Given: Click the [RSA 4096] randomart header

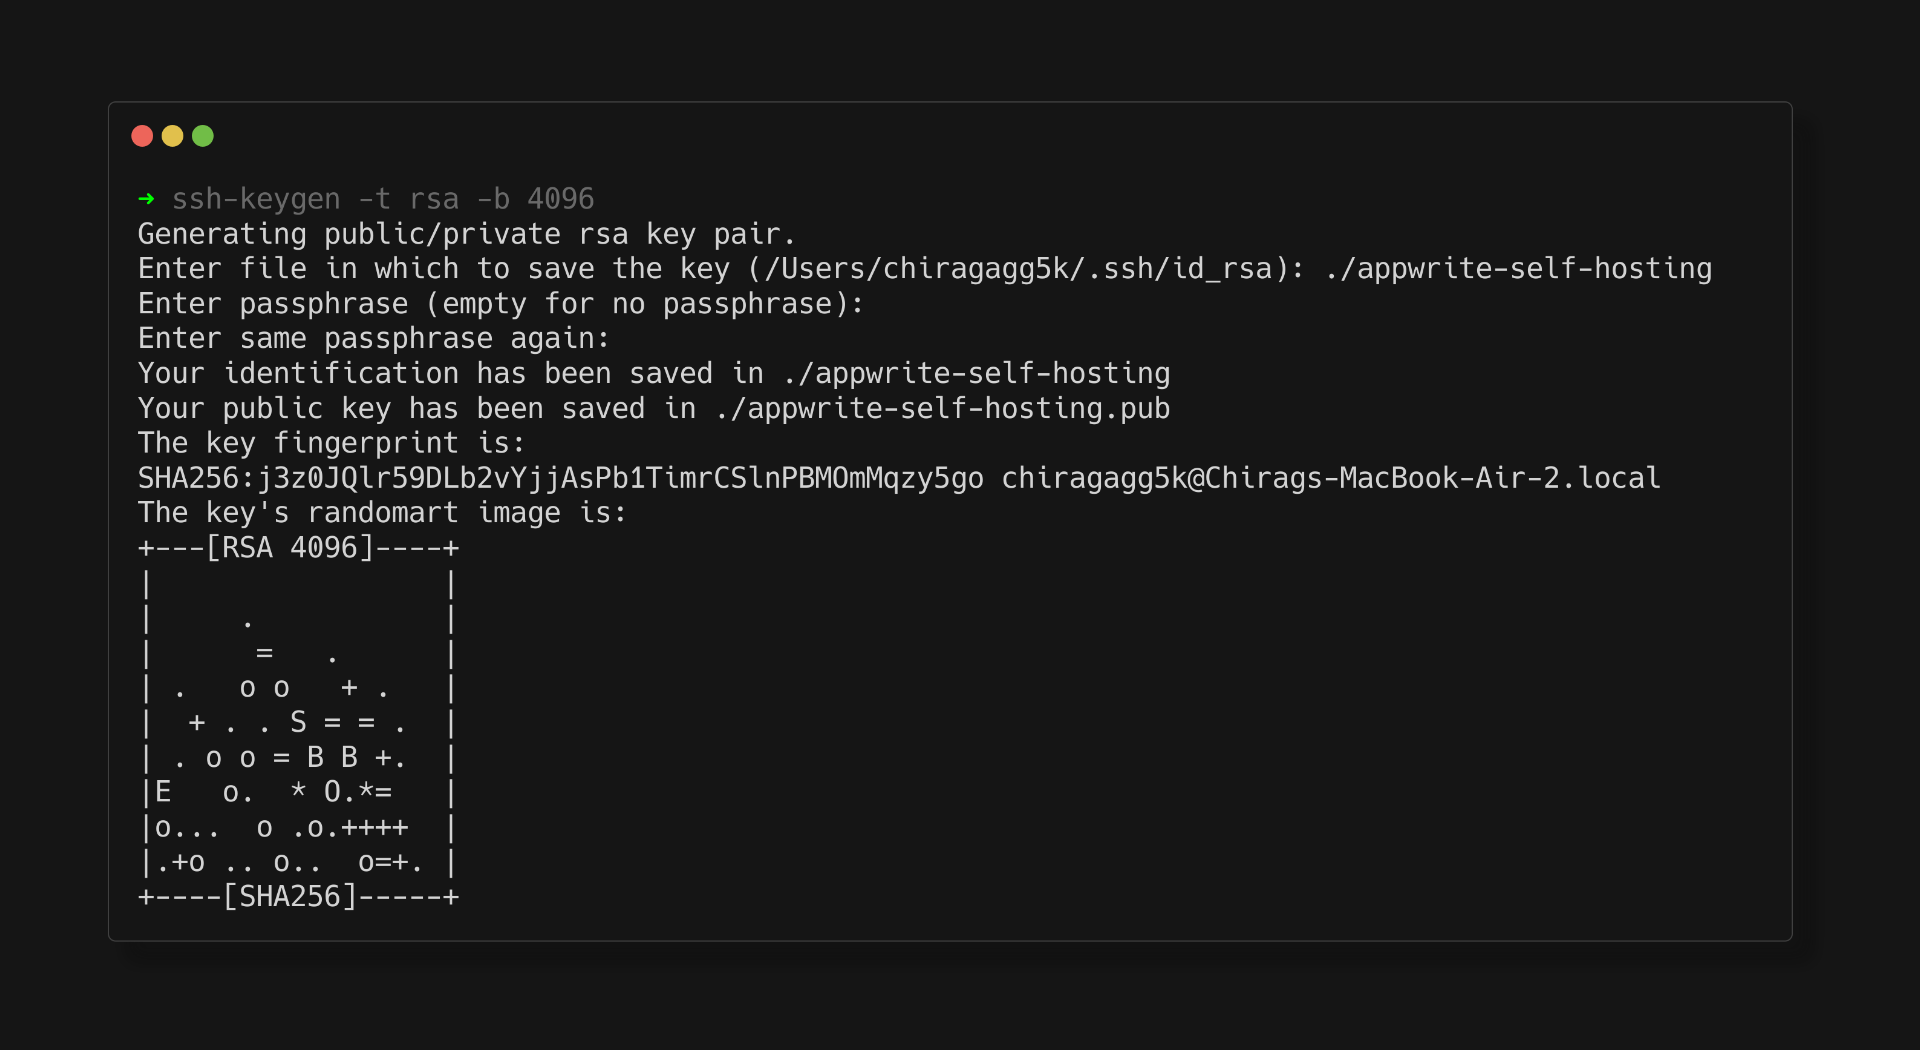Looking at the screenshot, I should click(x=289, y=548).
